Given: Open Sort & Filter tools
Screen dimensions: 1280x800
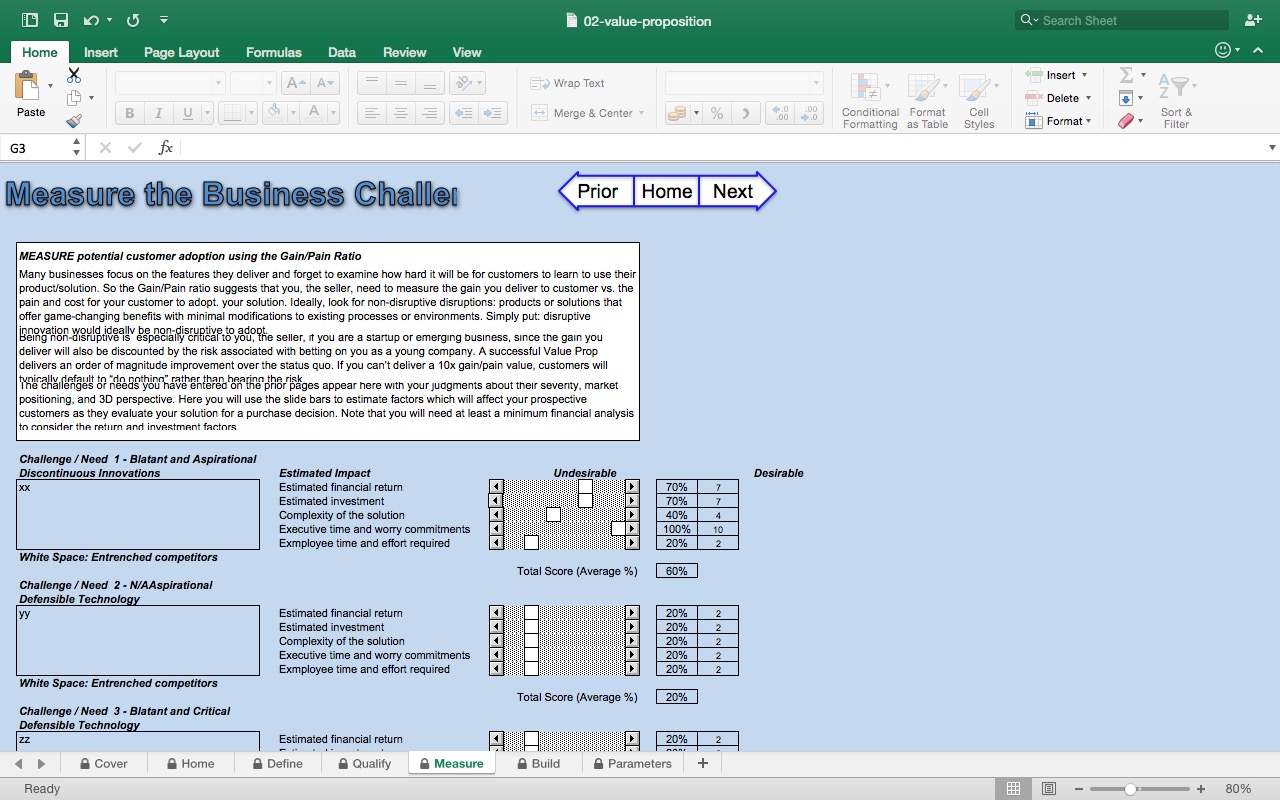Looking at the screenshot, I should pyautogui.click(x=1176, y=98).
